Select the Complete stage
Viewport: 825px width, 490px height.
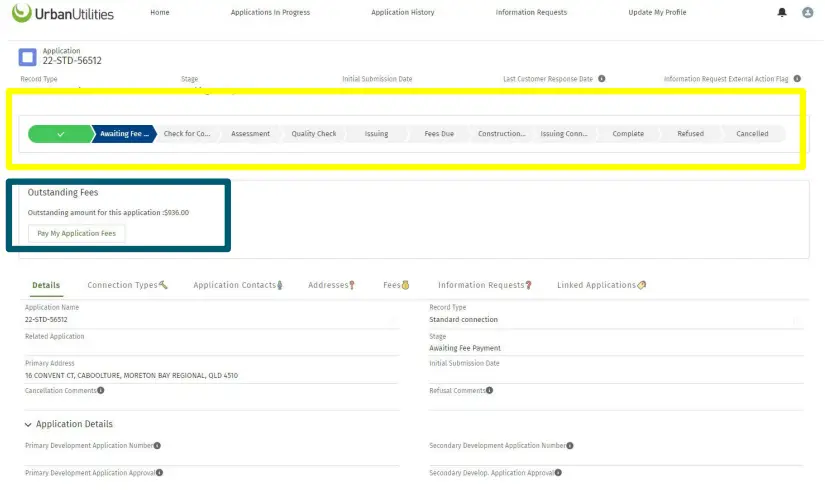tap(628, 134)
